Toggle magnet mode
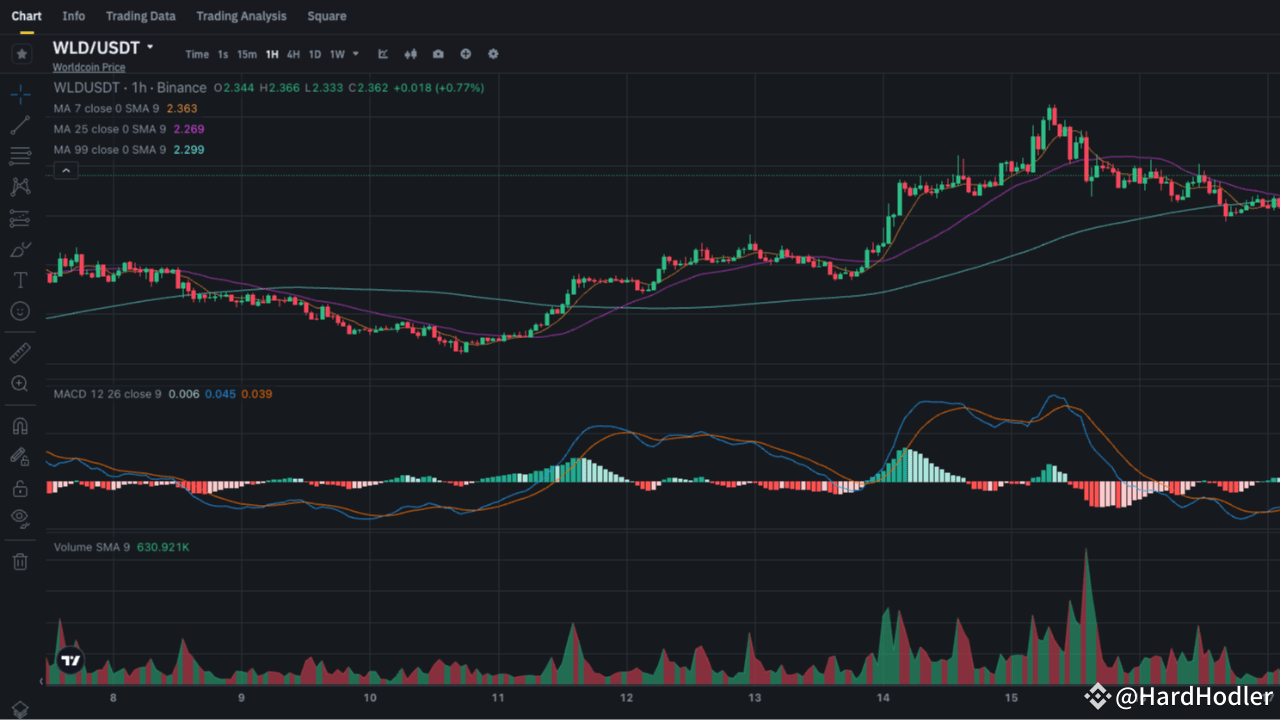Image resolution: width=1280 pixels, height=720 pixels. coord(20,425)
